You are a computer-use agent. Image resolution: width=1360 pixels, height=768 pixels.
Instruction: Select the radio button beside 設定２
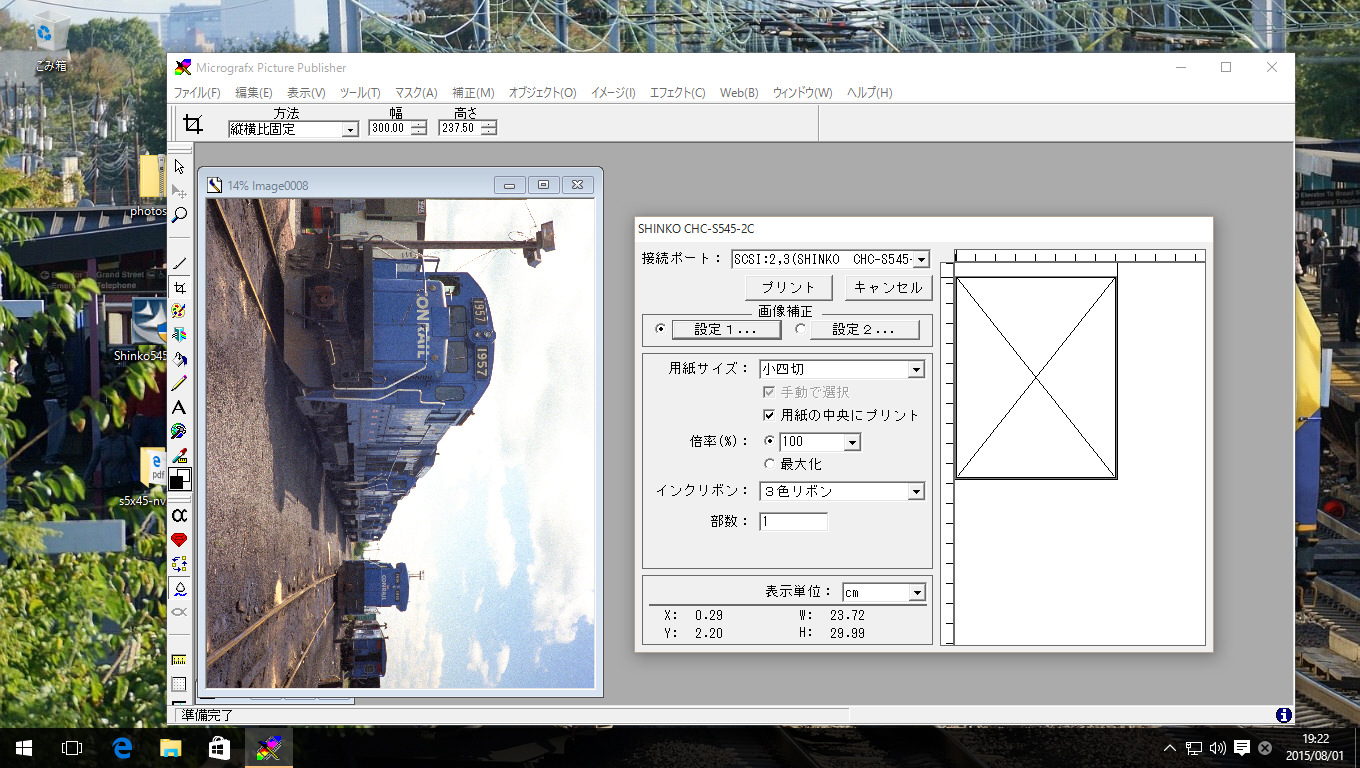point(800,328)
